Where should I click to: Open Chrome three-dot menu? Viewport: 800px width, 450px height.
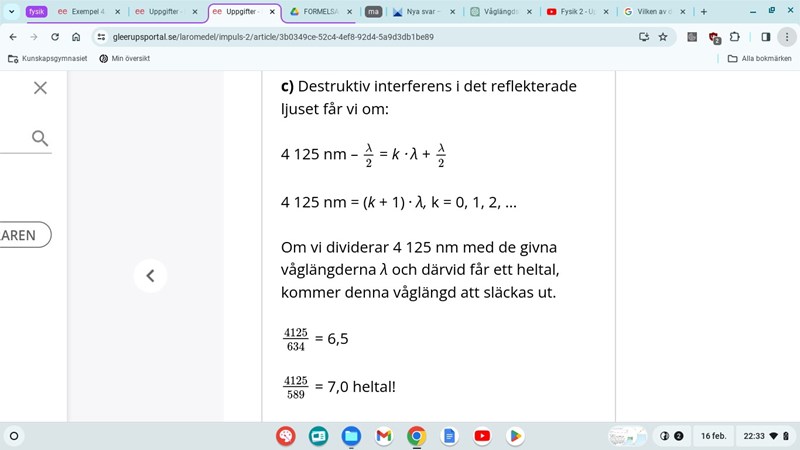[x=787, y=37]
